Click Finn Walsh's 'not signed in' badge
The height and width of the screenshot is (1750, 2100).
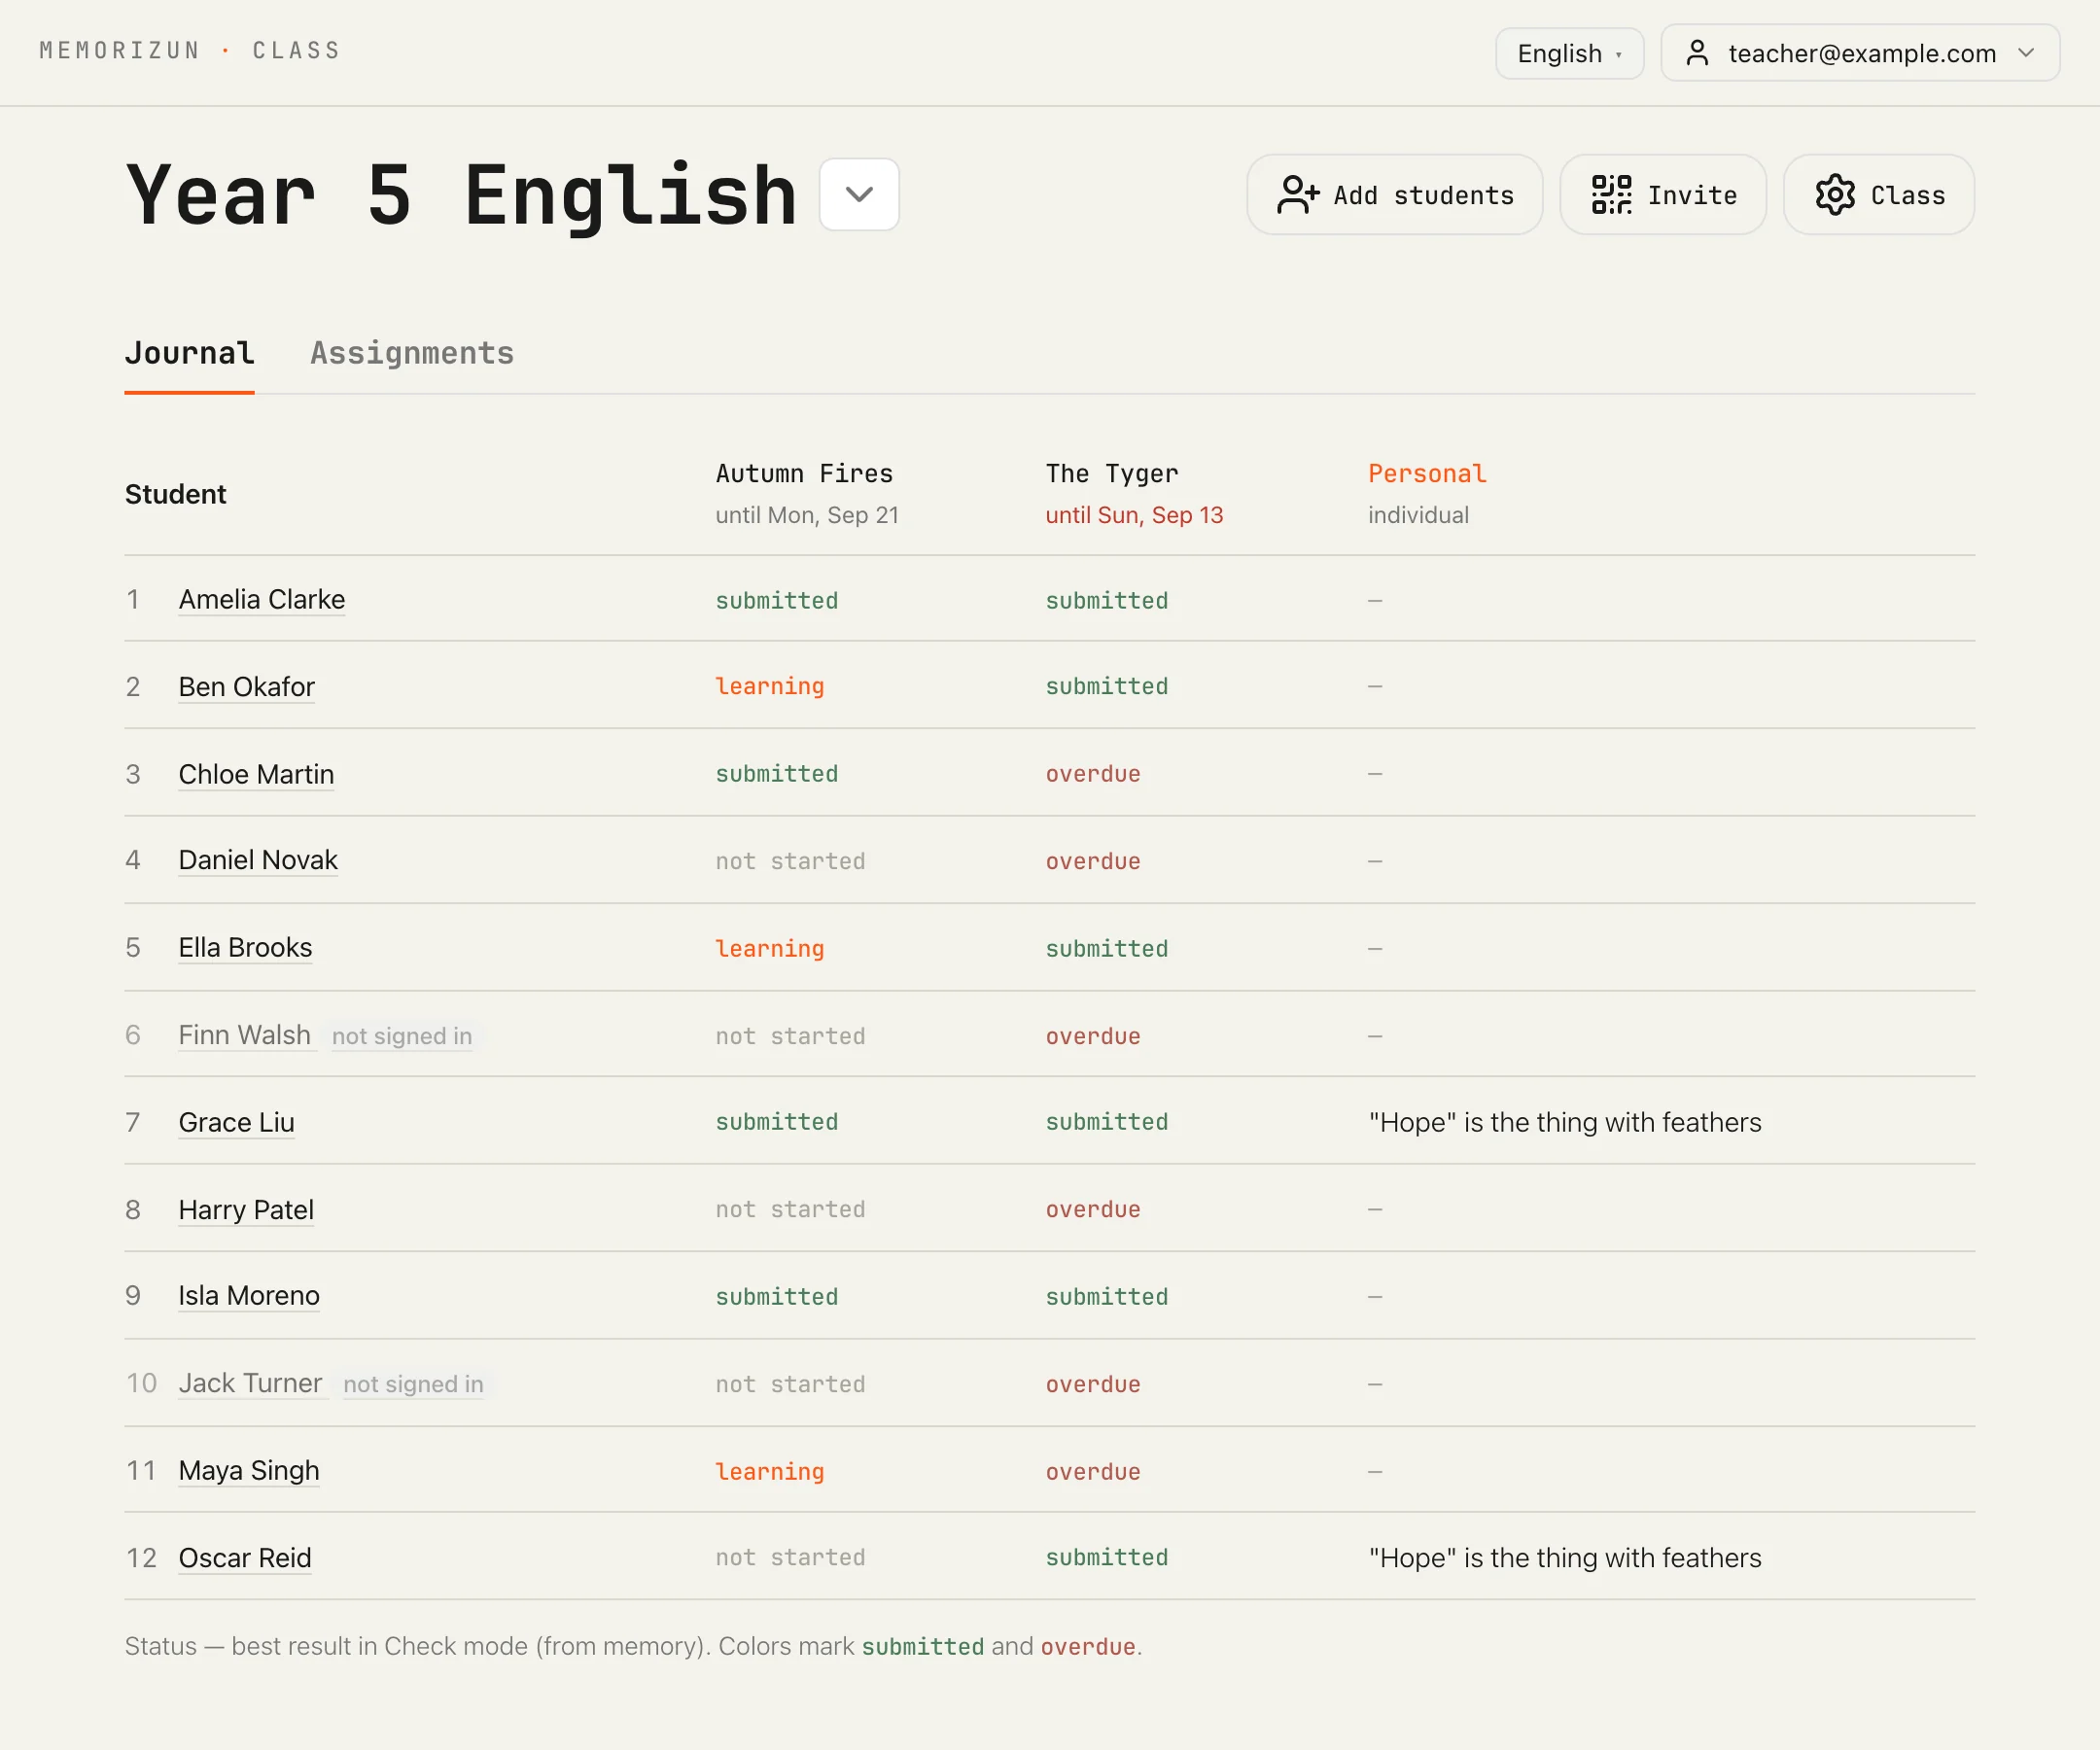(402, 1036)
